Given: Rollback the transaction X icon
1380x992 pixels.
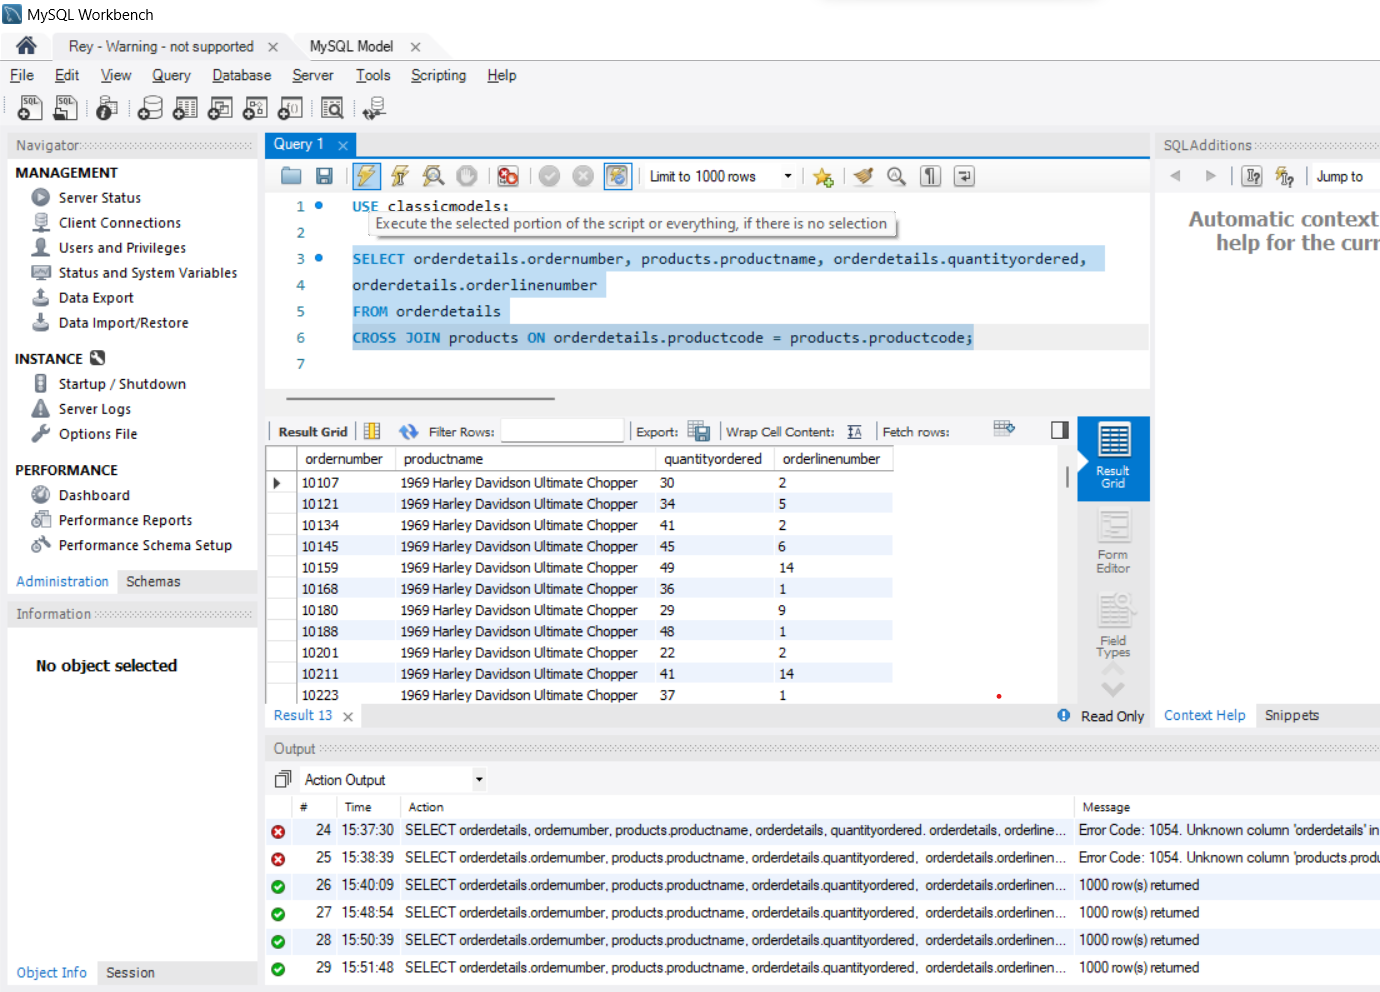Looking at the screenshot, I should click(583, 176).
